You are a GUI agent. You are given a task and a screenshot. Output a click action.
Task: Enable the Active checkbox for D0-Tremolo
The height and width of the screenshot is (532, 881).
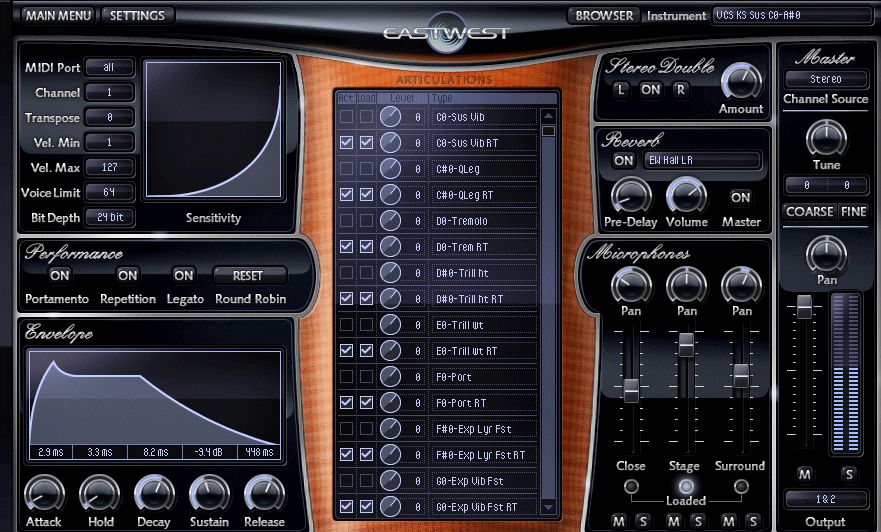coord(346,221)
